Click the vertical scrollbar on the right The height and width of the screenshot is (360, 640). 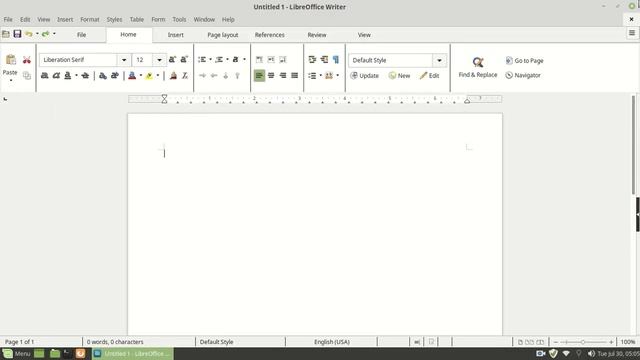tap(634, 145)
